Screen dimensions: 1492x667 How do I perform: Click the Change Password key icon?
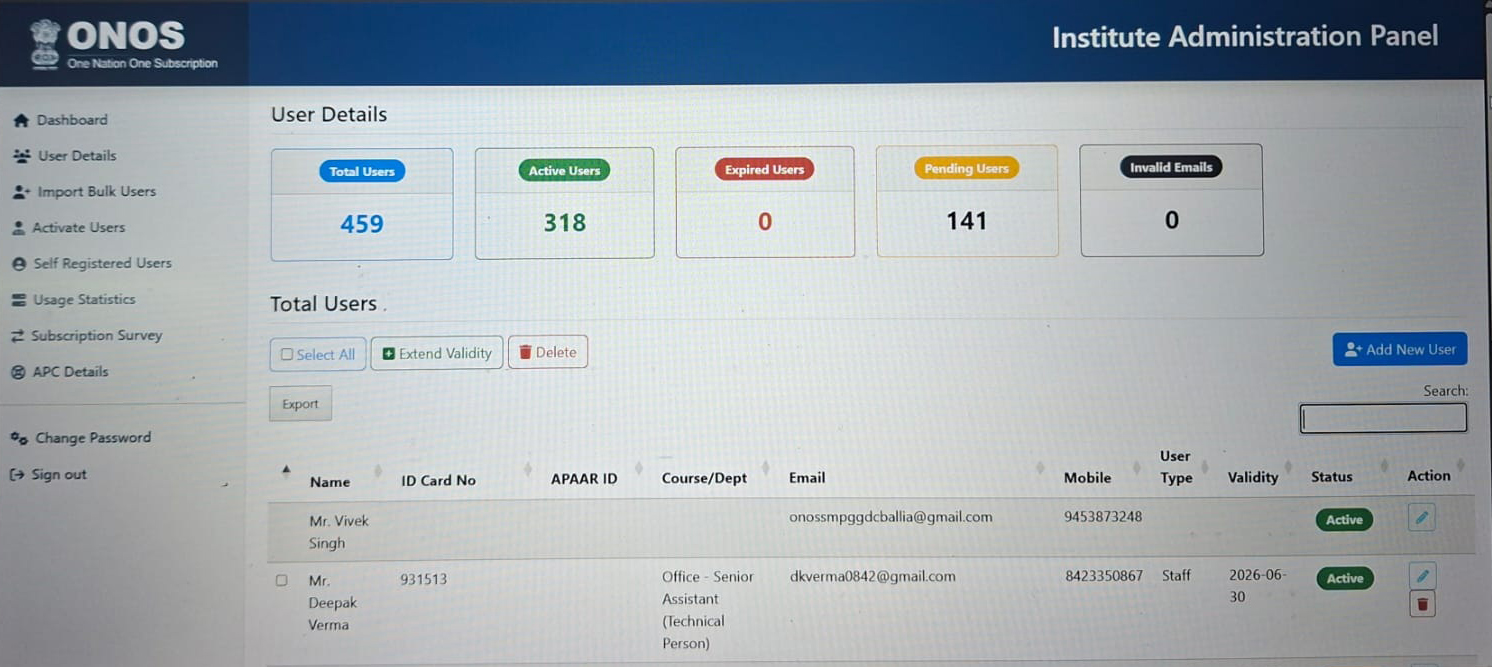tap(18, 438)
